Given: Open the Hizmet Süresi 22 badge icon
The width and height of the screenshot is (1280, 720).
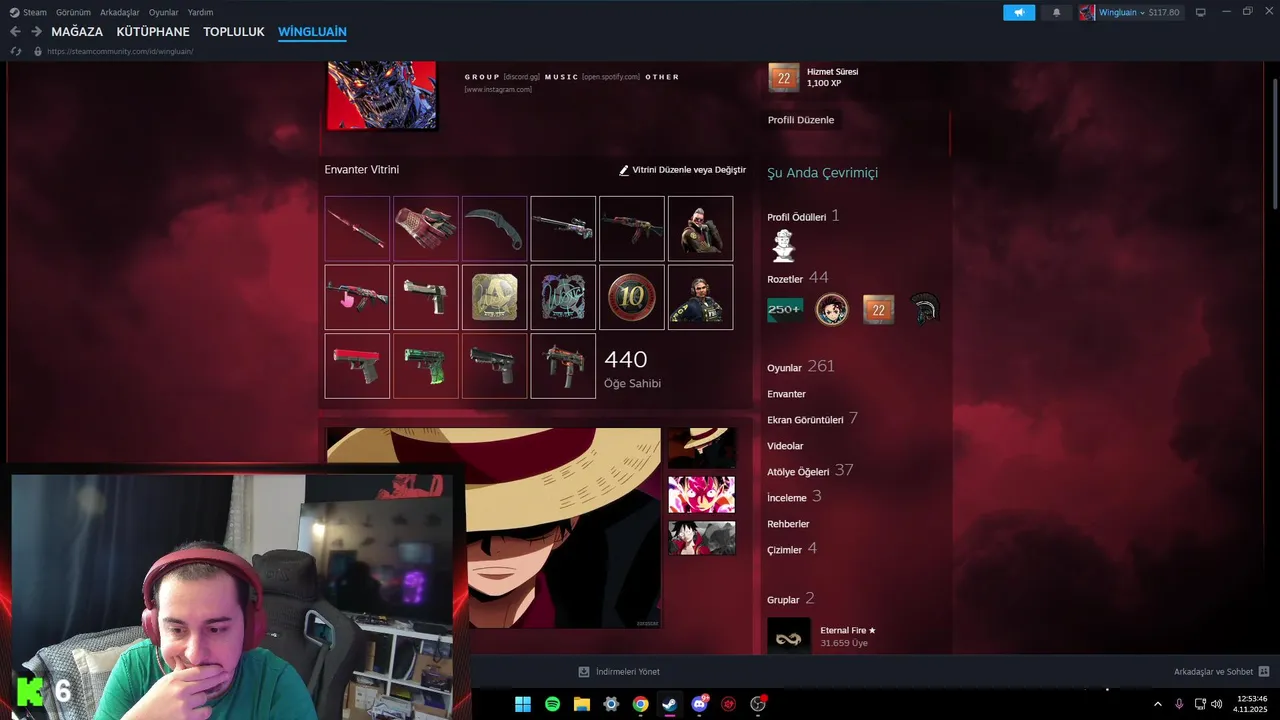Looking at the screenshot, I should pos(783,77).
